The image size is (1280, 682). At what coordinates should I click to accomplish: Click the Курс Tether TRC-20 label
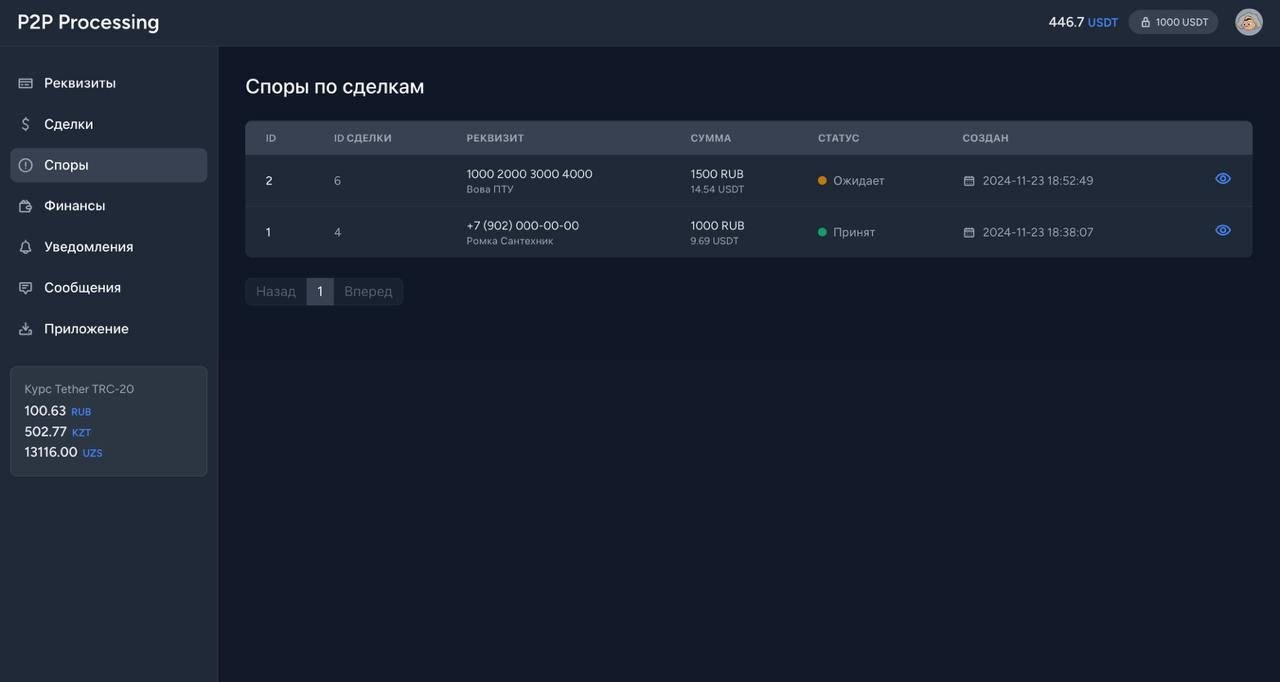click(79, 389)
